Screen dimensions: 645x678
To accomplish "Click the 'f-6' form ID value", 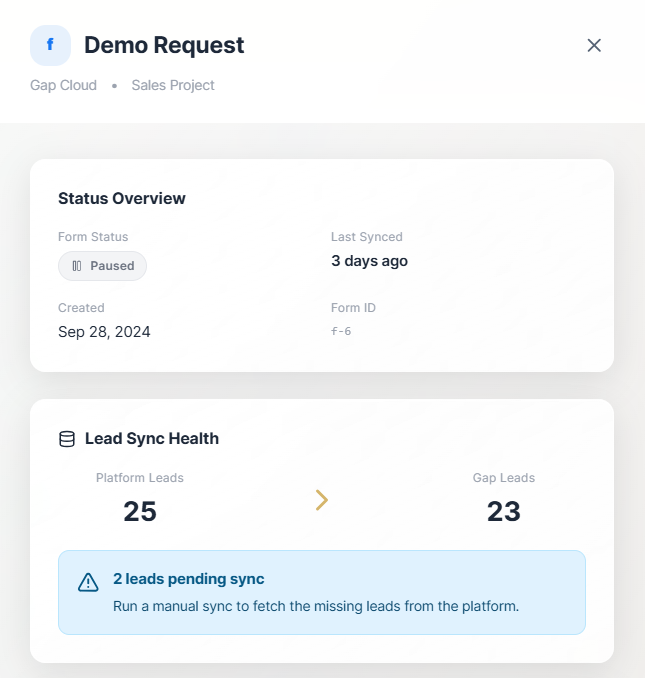I will point(341,331).
